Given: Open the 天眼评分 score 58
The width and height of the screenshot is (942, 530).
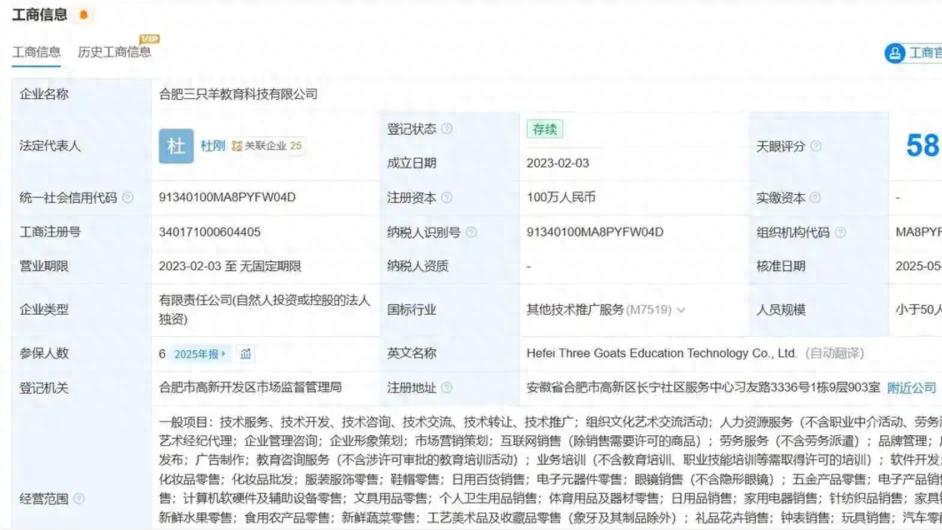Looking at the screenshot, I should pyautogui.click(x=923, y=145).
